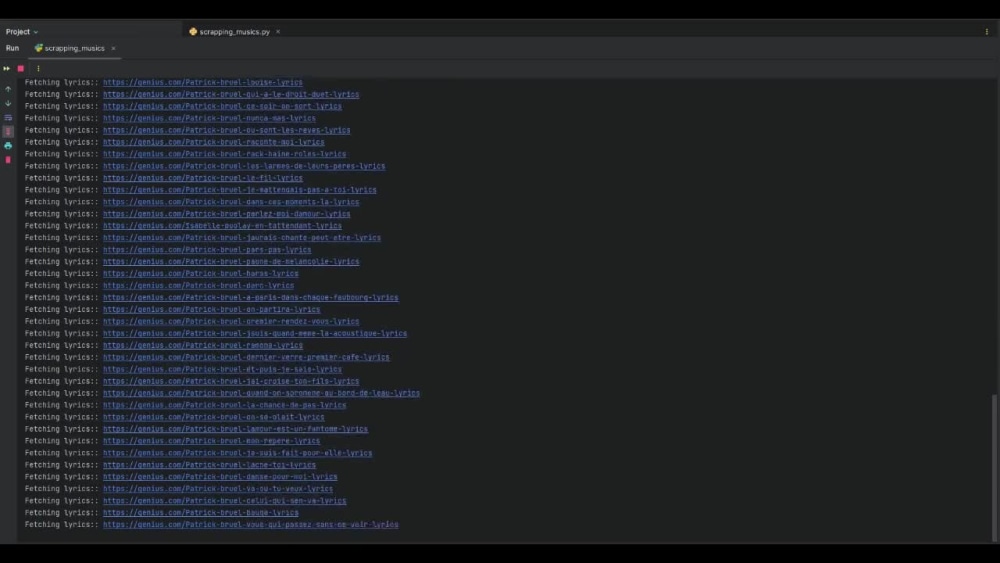
Task: Open the dans-ces-moments-la-lyrics link
Action: (231, 202)
